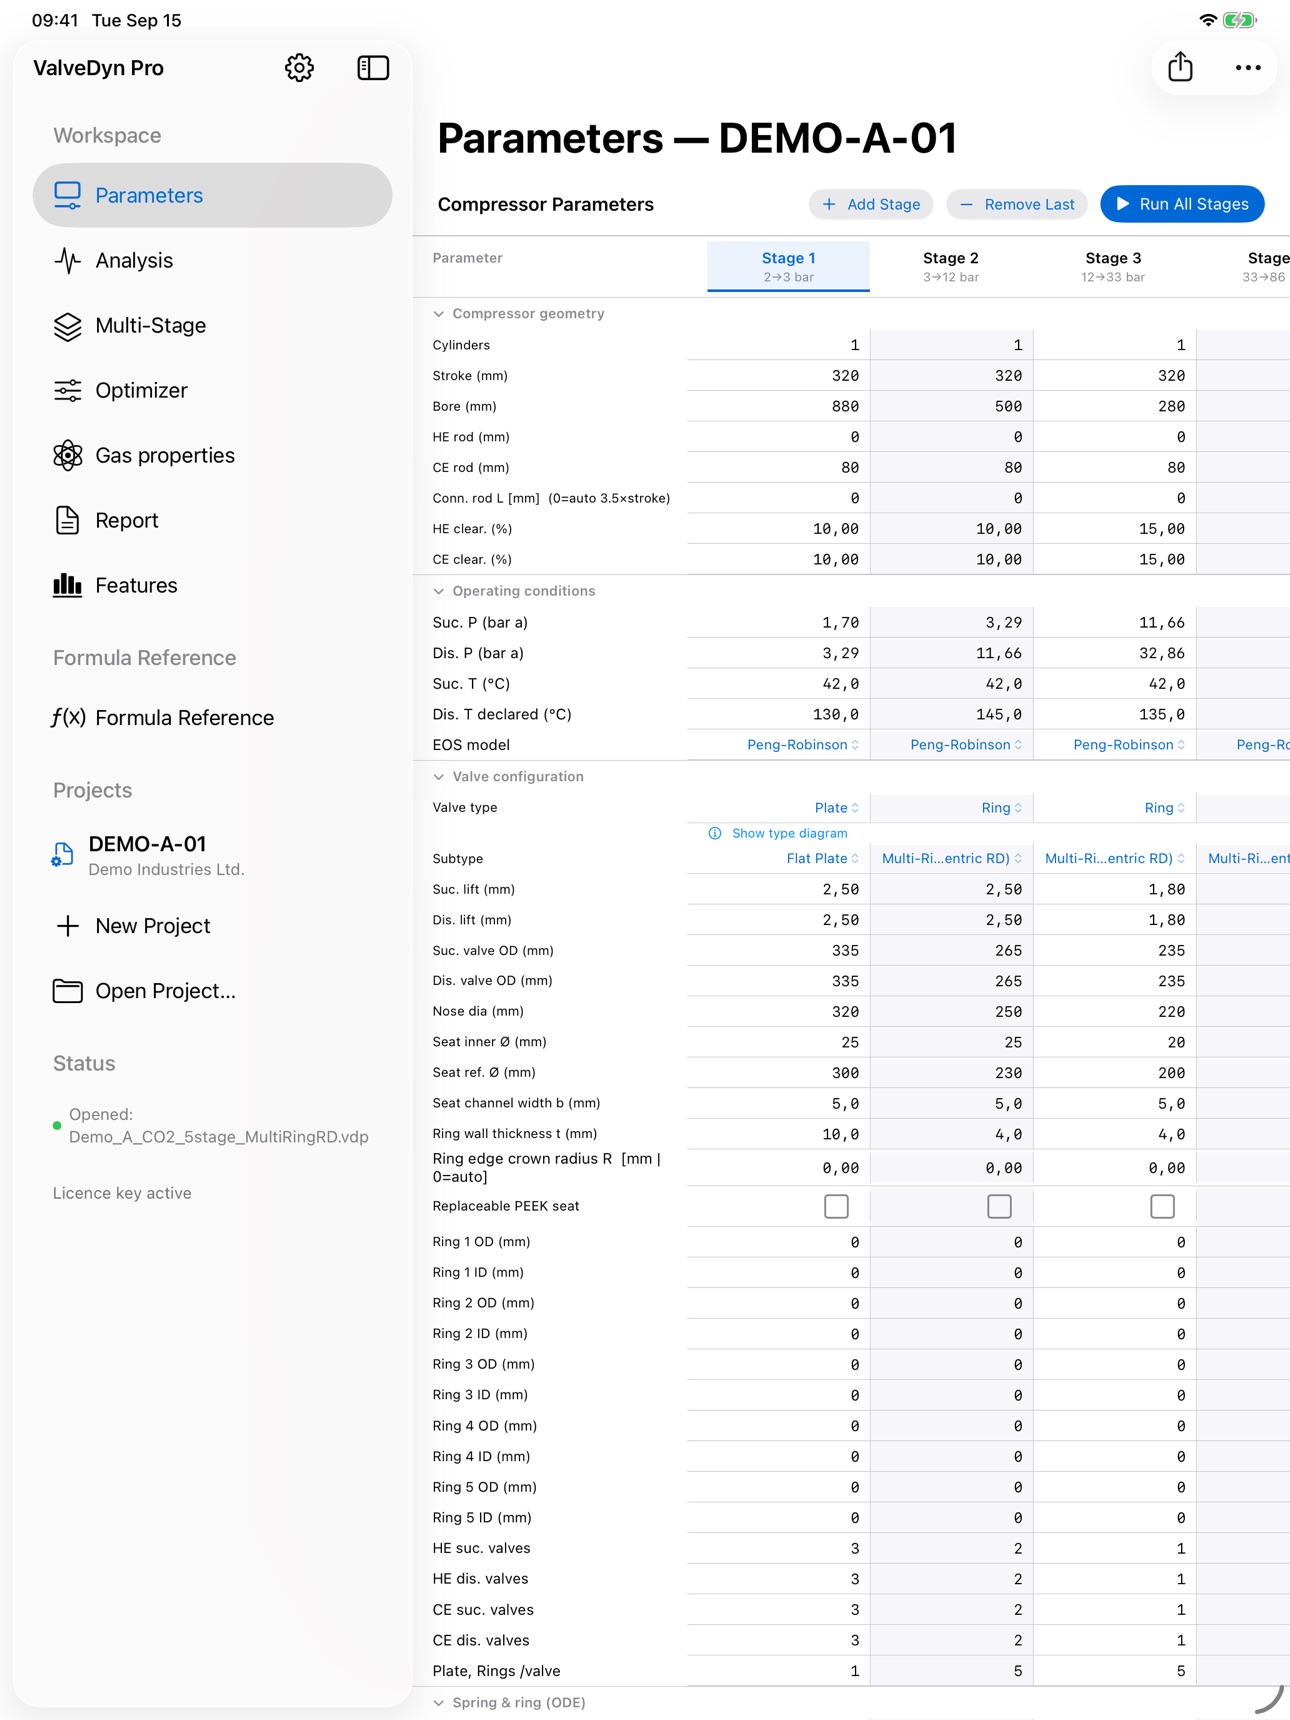
Task: Click the Open Project folder icon
Action: tap(67, 991)
